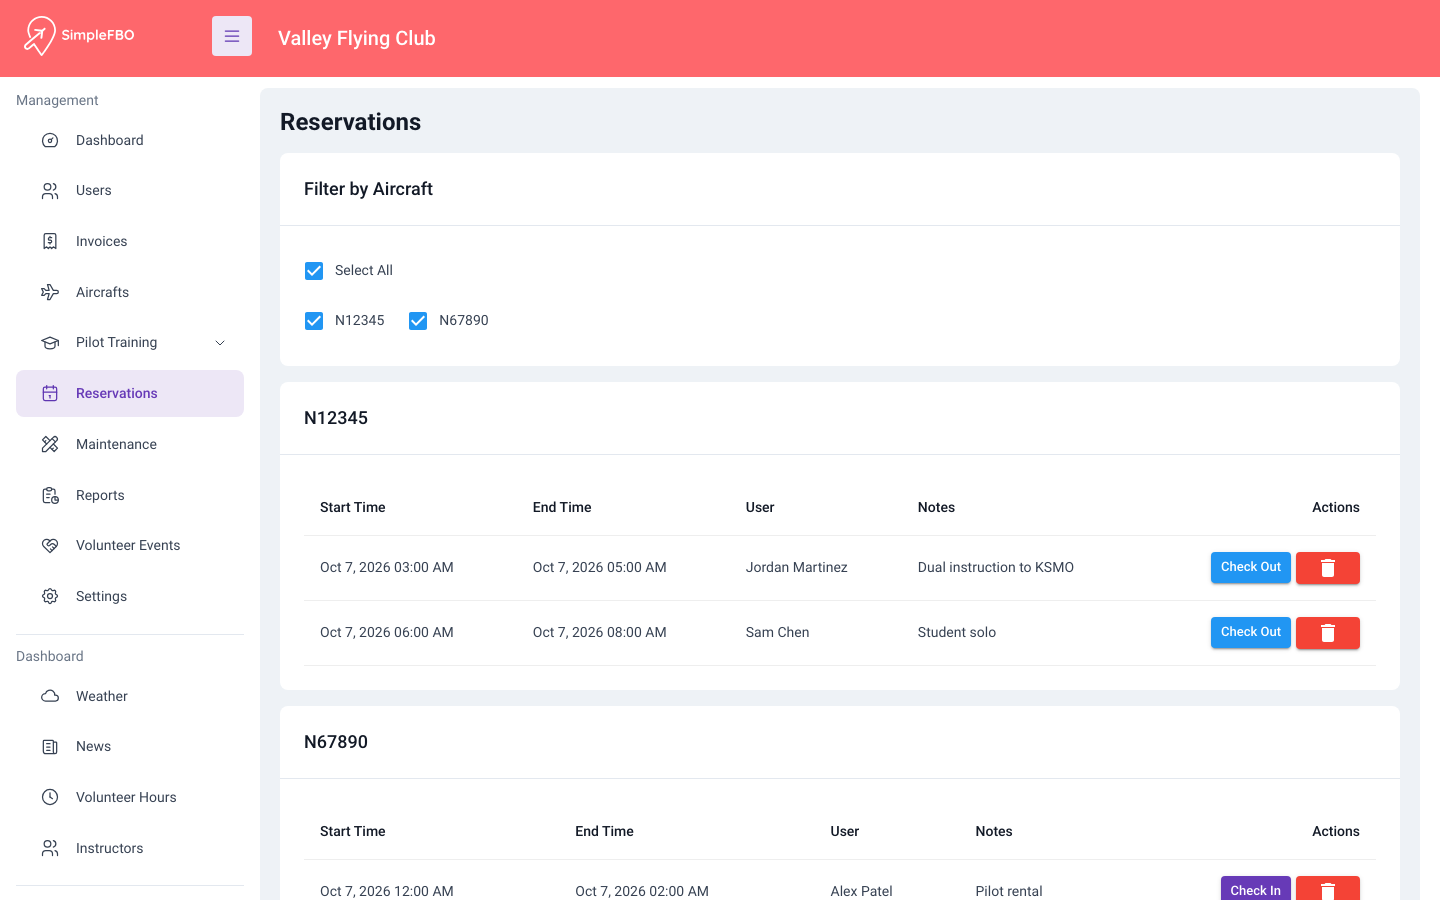Delete Sam Chen reservation with trash button
Image resolution: width=1440 pixels, height=900 pixels.
pos(1328,633)
